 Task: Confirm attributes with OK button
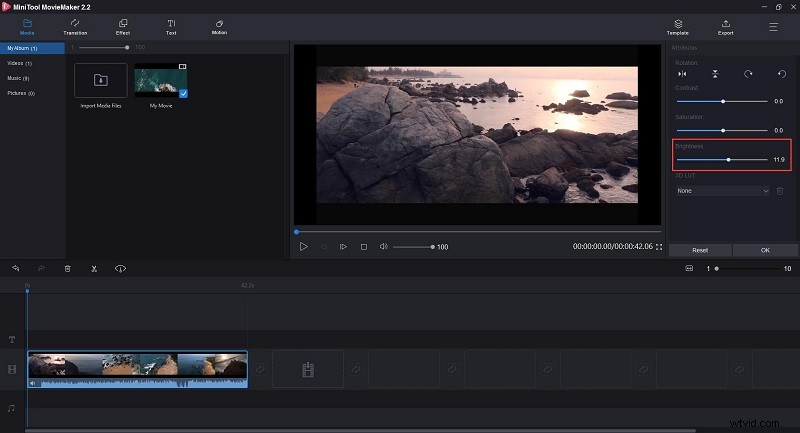pos(765,250)
